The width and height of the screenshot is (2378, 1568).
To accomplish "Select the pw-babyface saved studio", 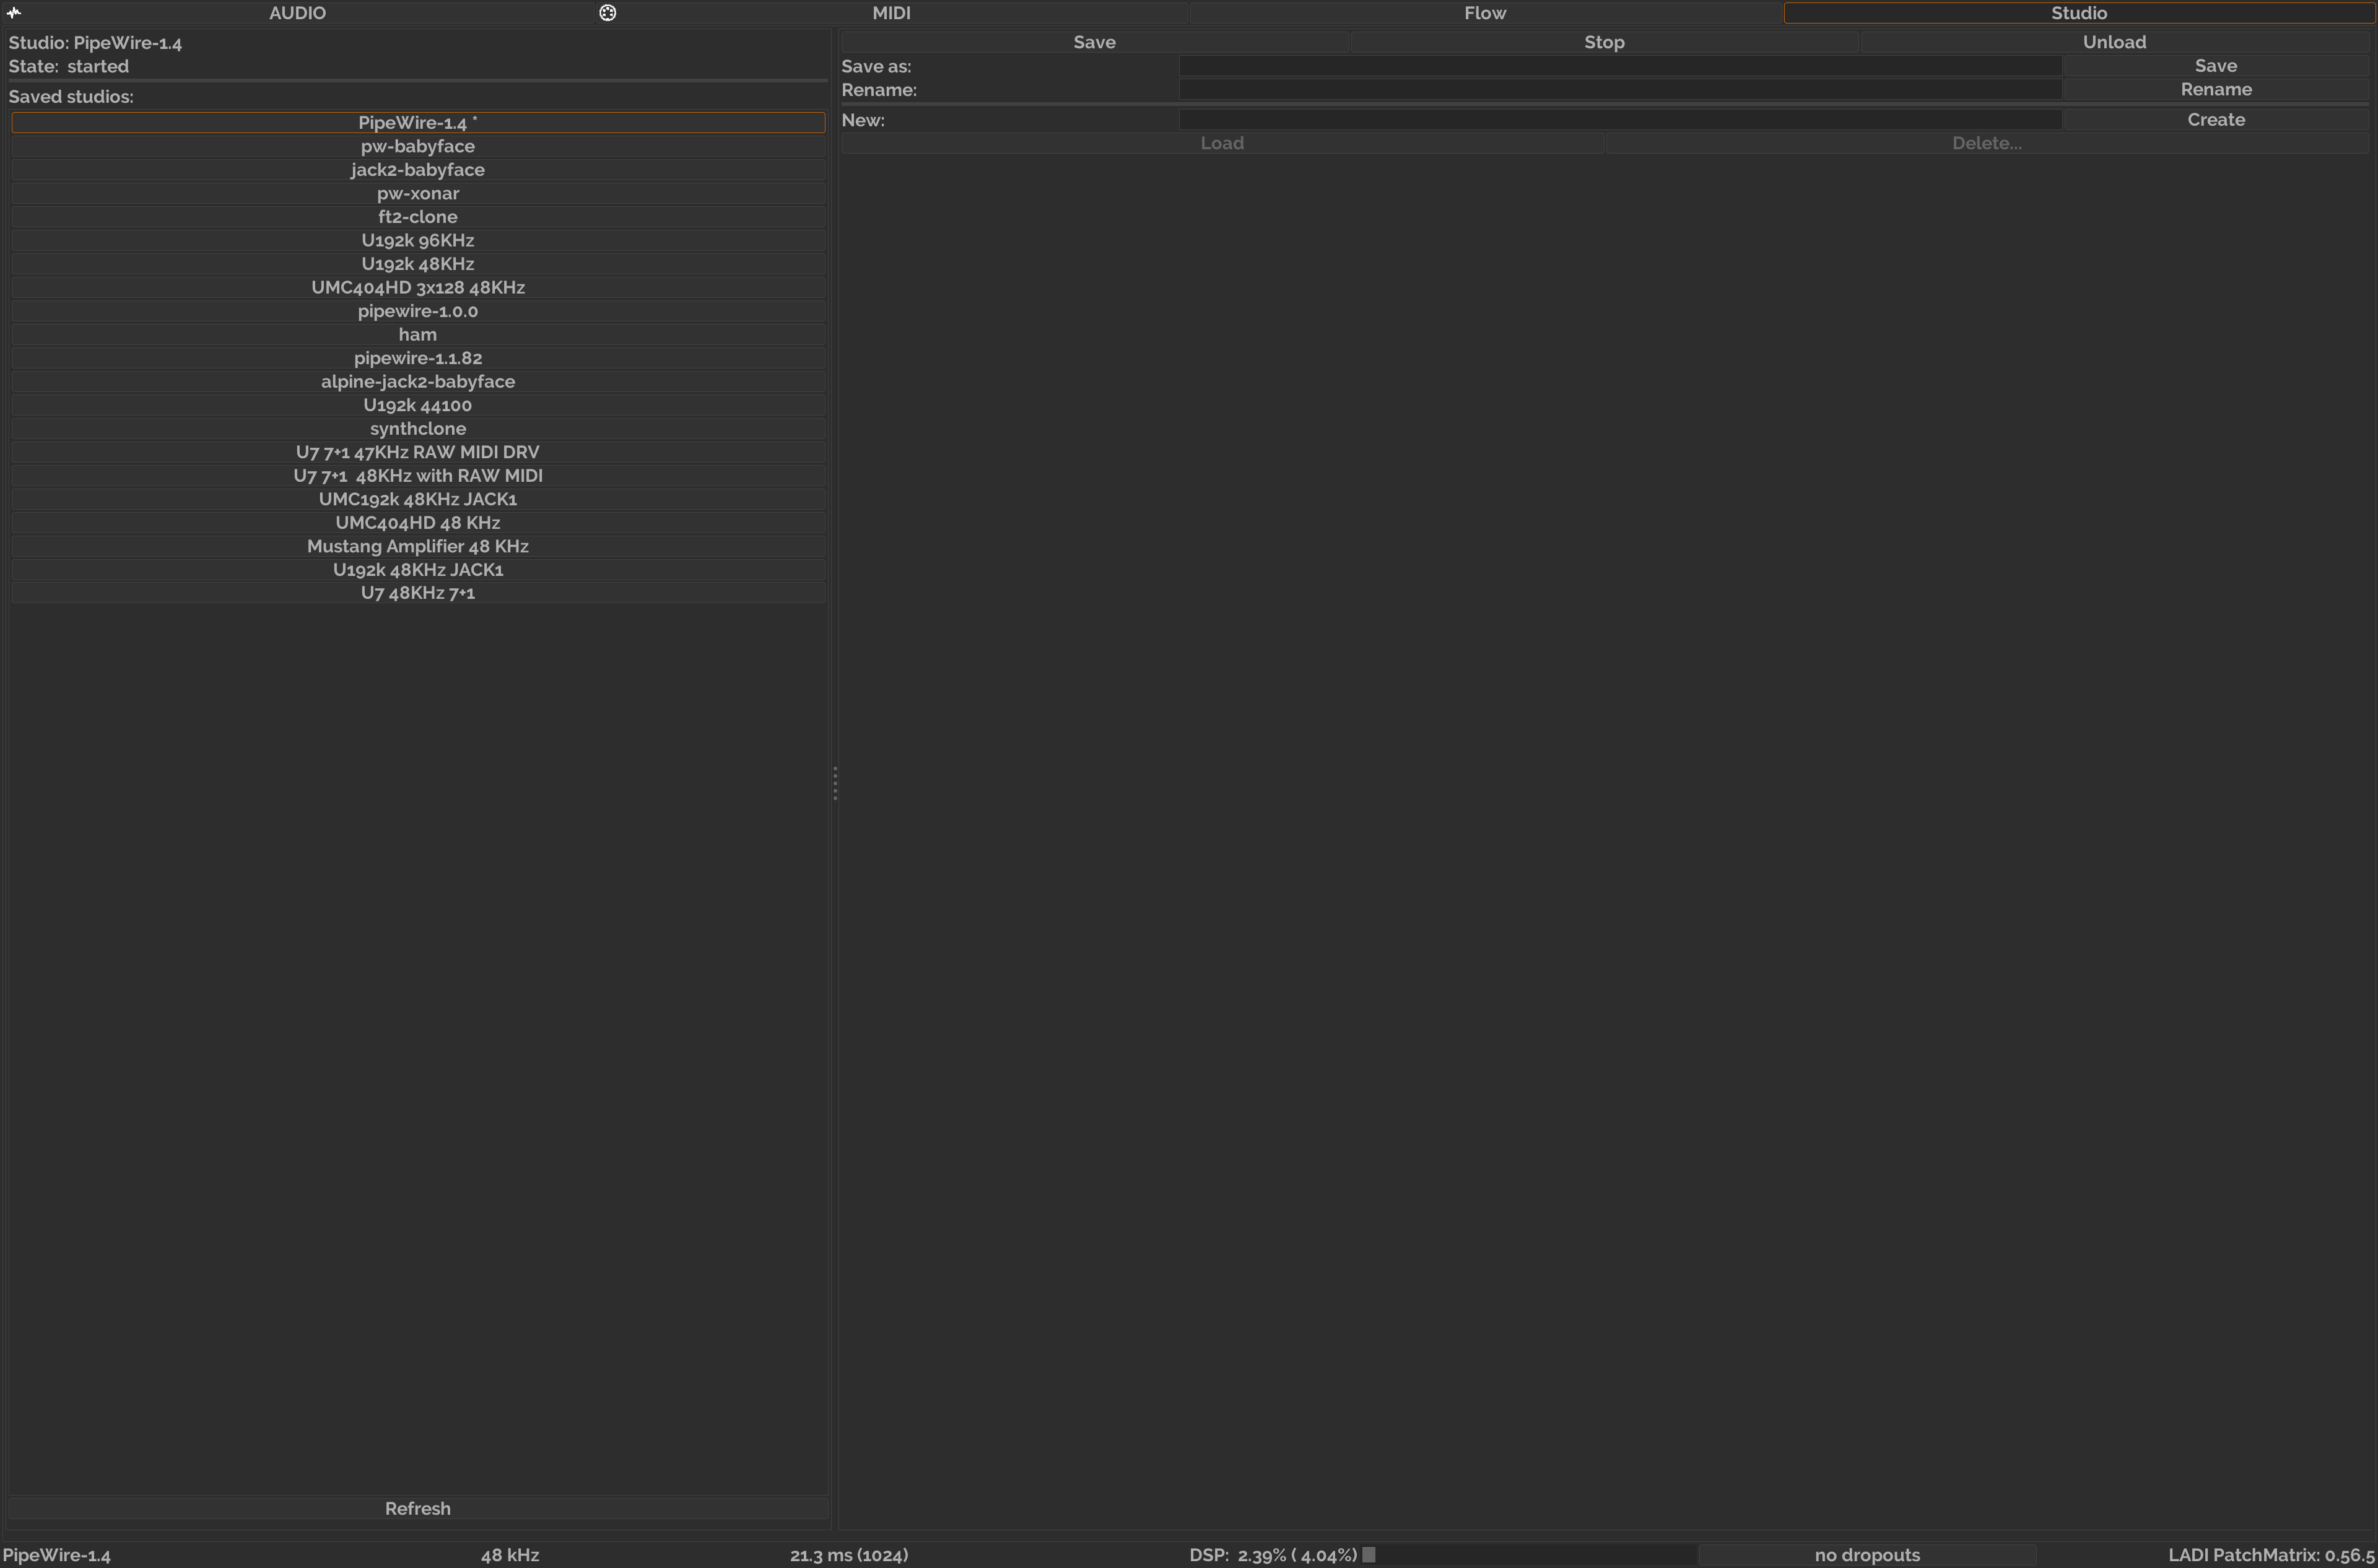I will (x=417, y=146).
